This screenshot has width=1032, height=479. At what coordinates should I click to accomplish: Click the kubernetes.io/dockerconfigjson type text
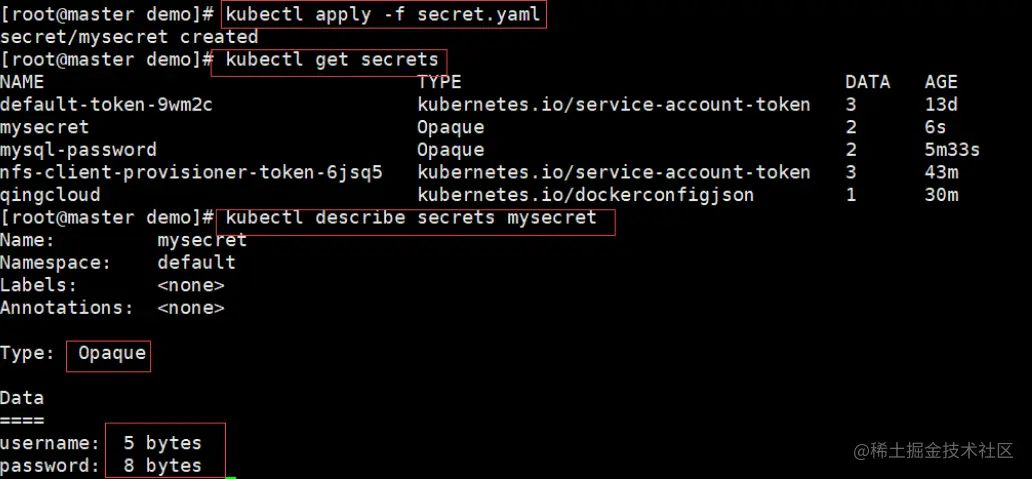click(x=585, y=195)
